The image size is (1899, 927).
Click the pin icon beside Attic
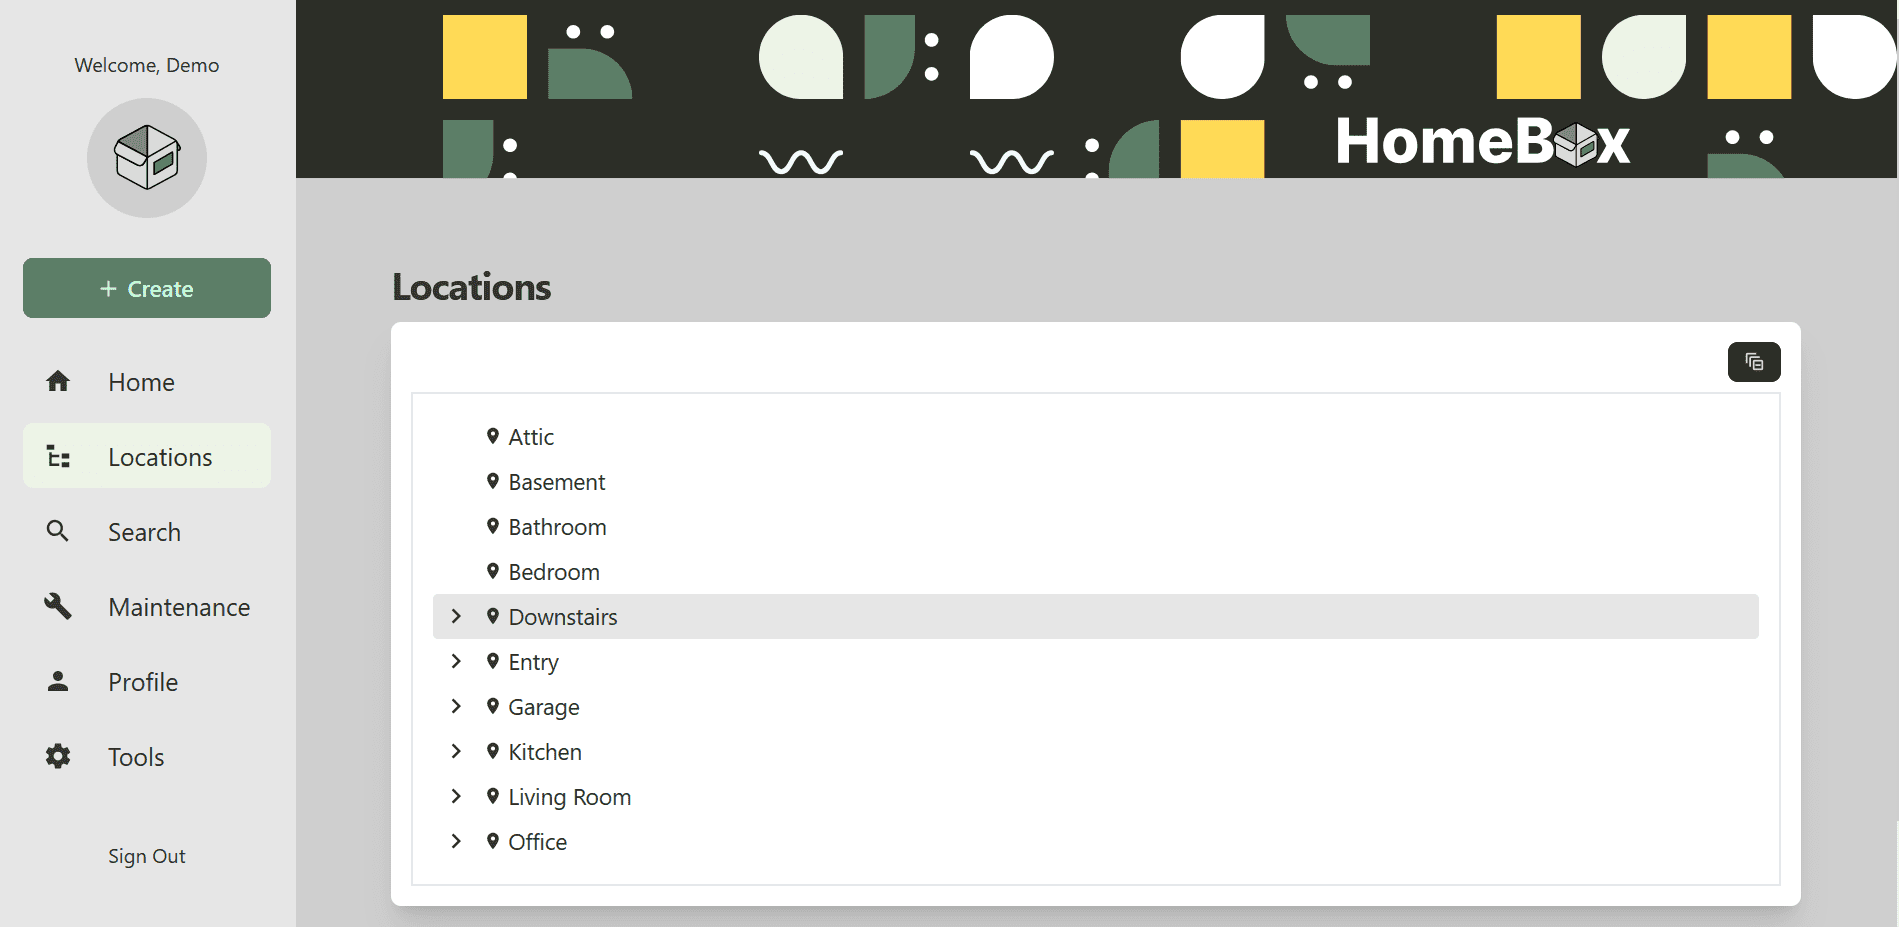(x=493, y=436)
